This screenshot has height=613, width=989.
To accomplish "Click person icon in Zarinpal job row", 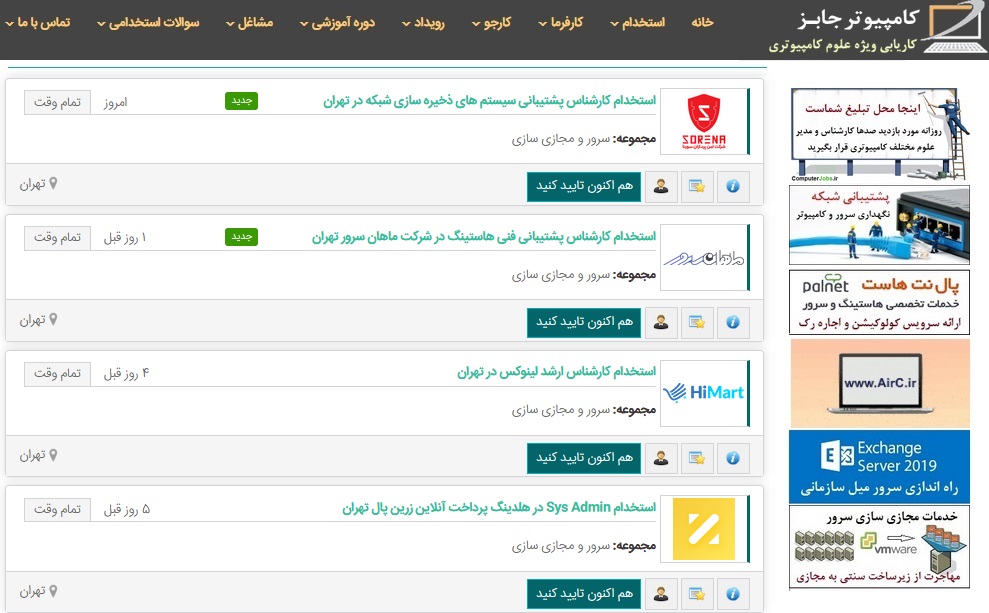I will (661, 594).
